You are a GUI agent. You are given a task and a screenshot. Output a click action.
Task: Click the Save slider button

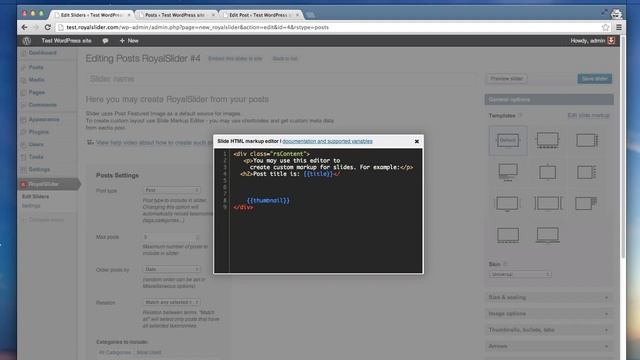click(594, 78)
